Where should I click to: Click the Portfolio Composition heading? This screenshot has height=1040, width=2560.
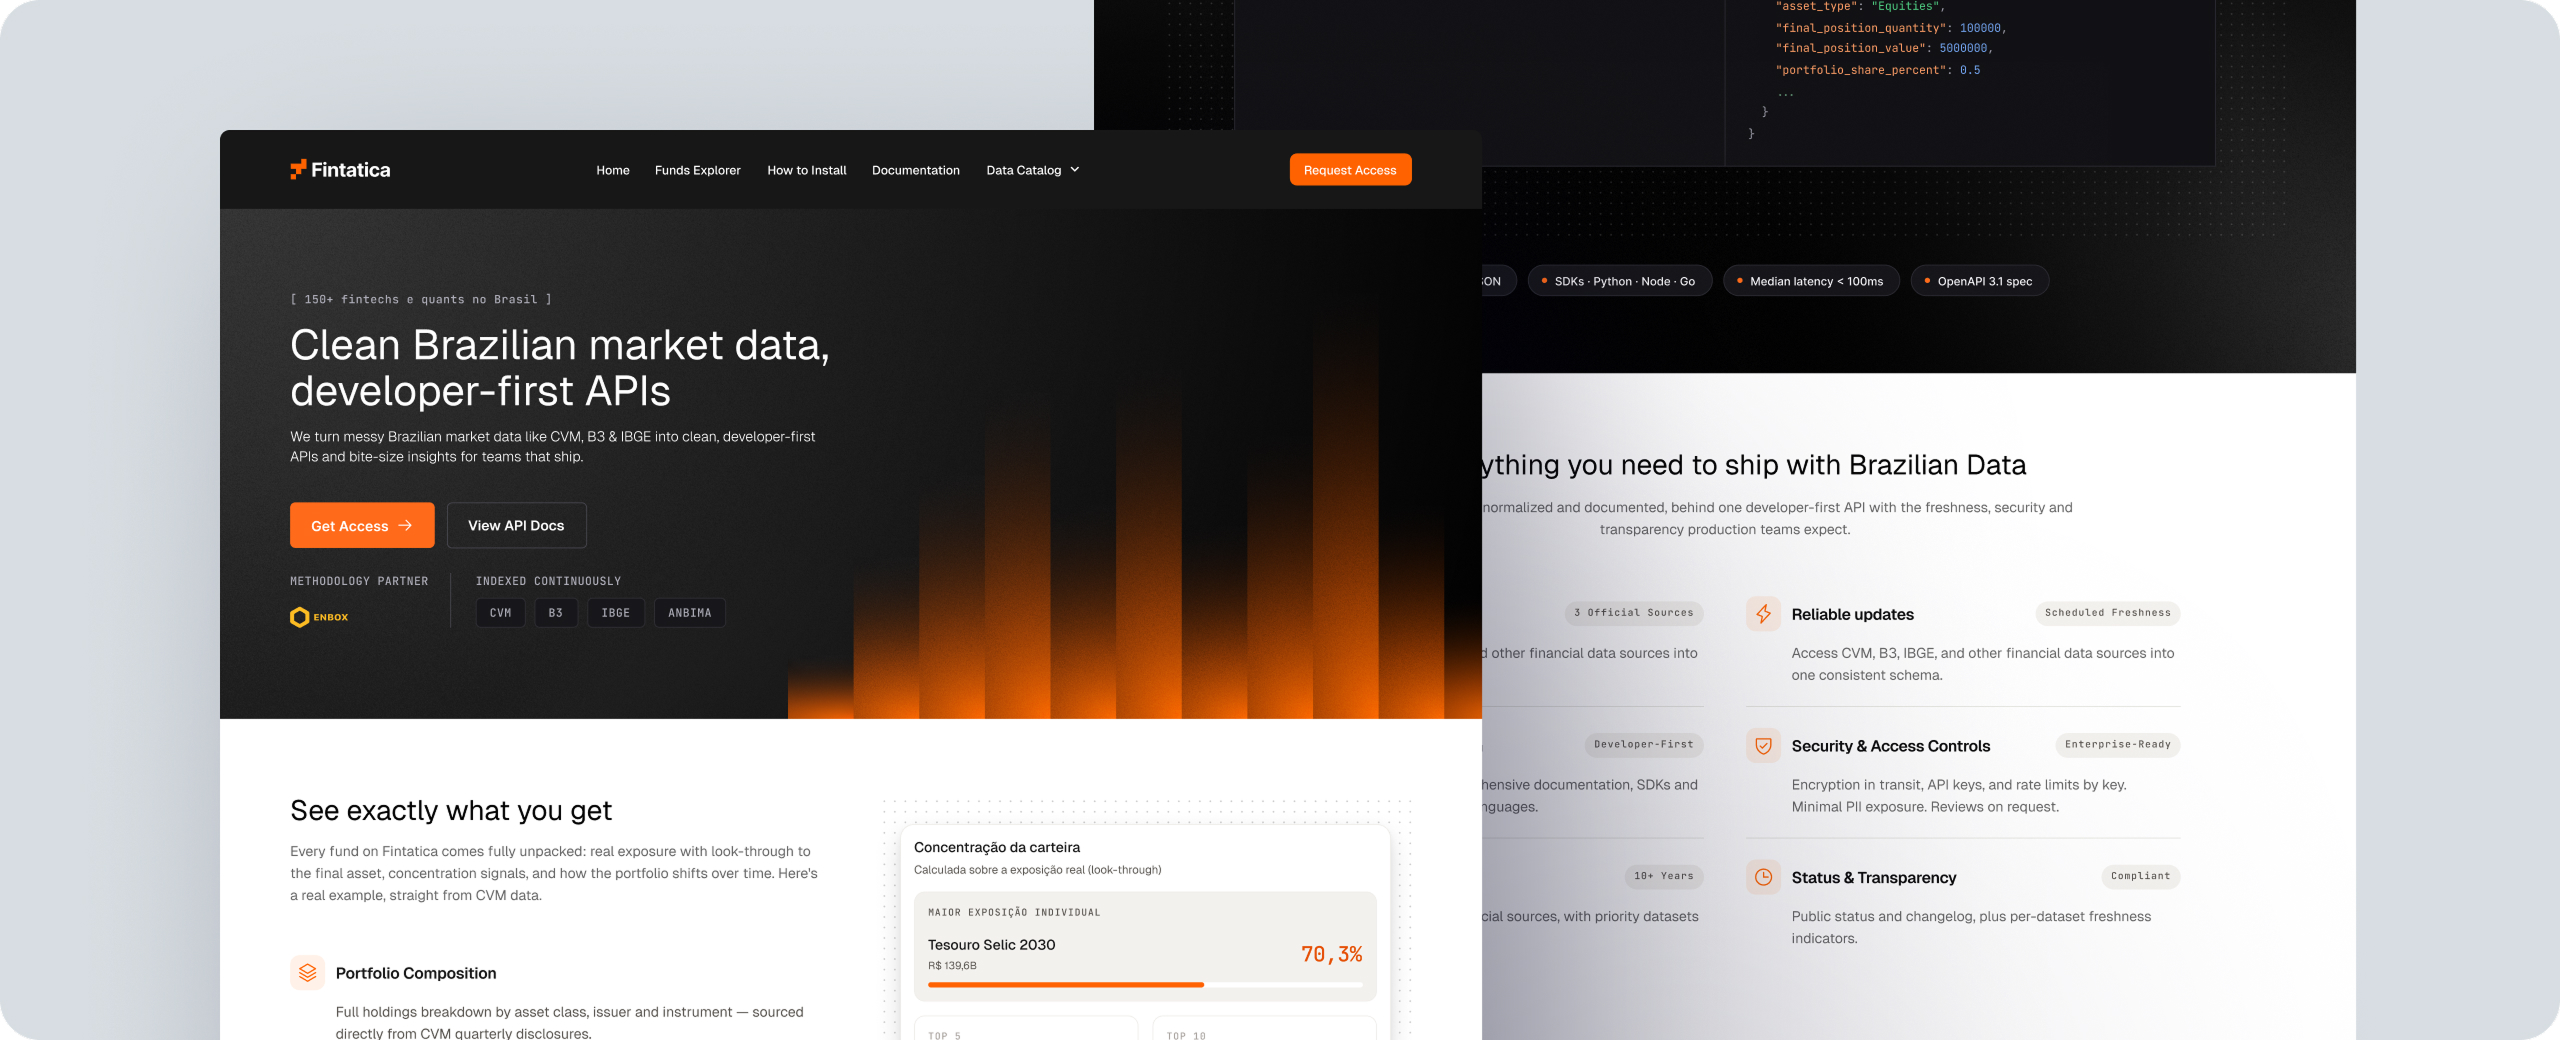pos(416,973)
